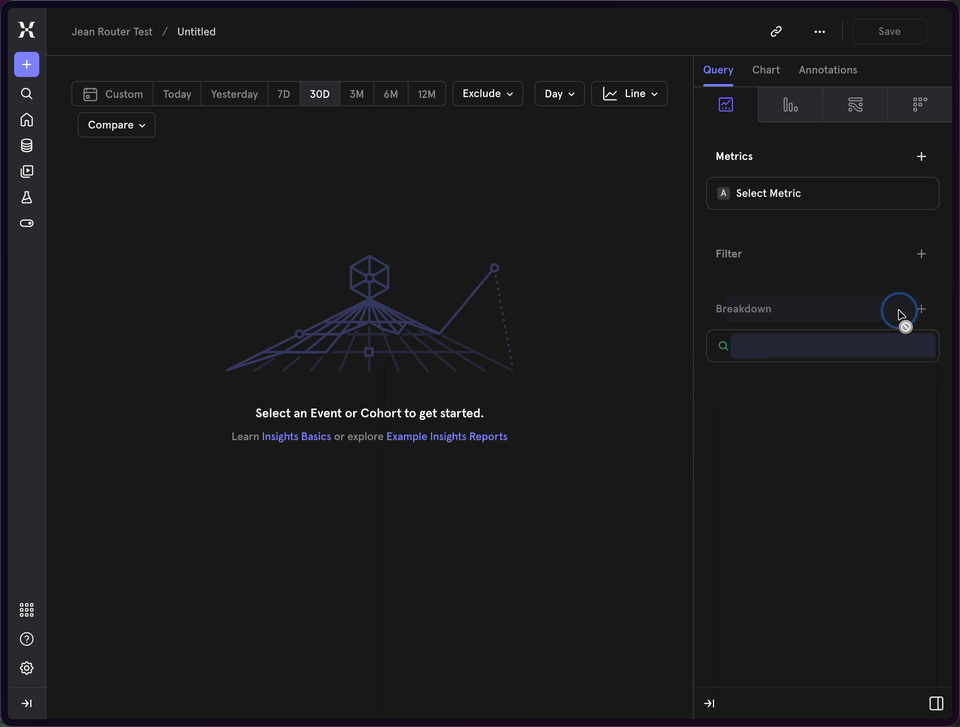
Task: Open the feature flags toggle icon in sidebar
Action: (x=27, y=224)
